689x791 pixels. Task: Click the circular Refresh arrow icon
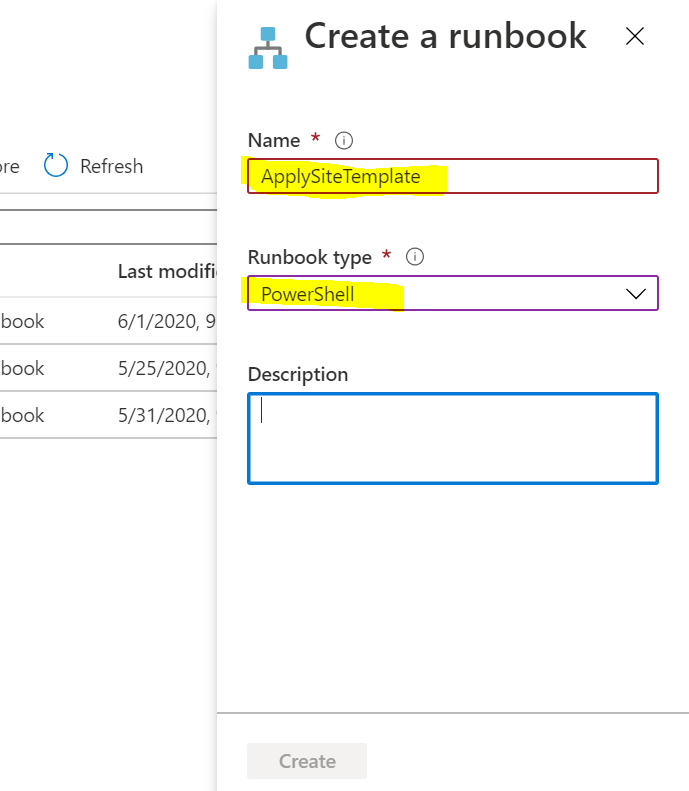(56, 166)
